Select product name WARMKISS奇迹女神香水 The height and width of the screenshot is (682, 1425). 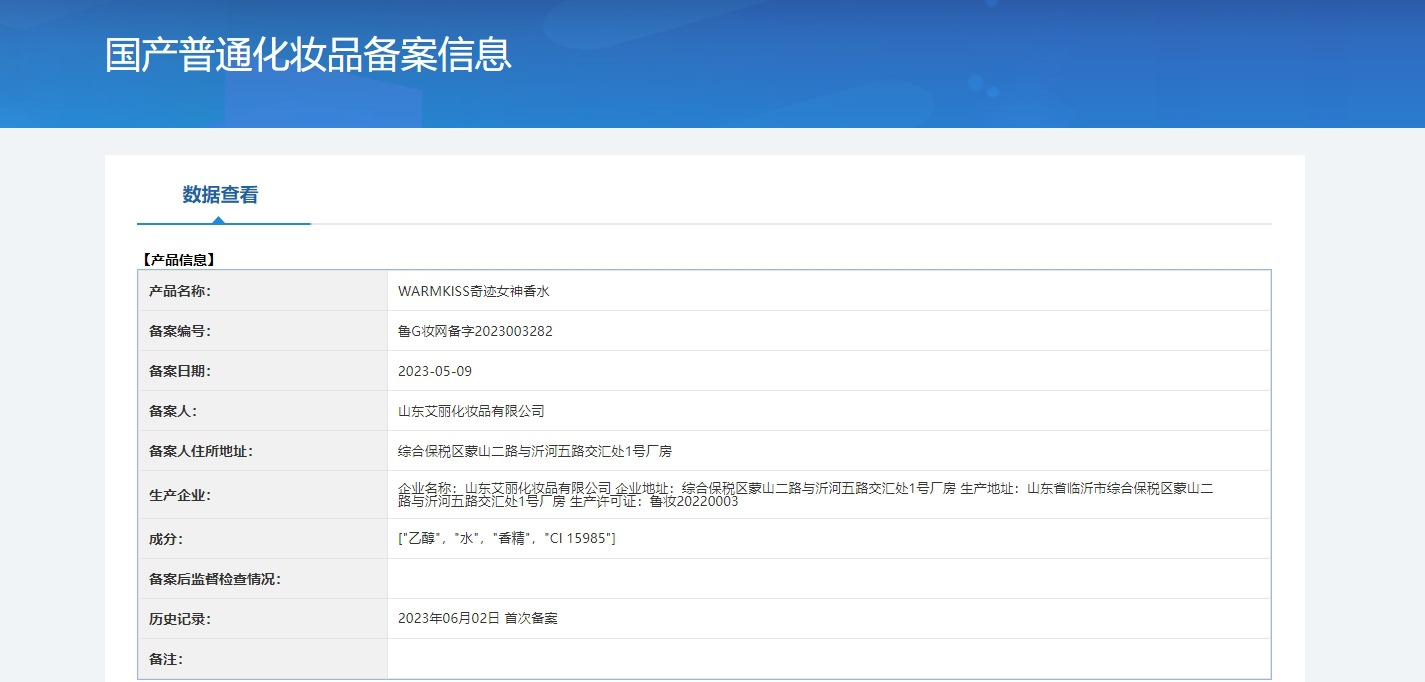coord(474,291)
